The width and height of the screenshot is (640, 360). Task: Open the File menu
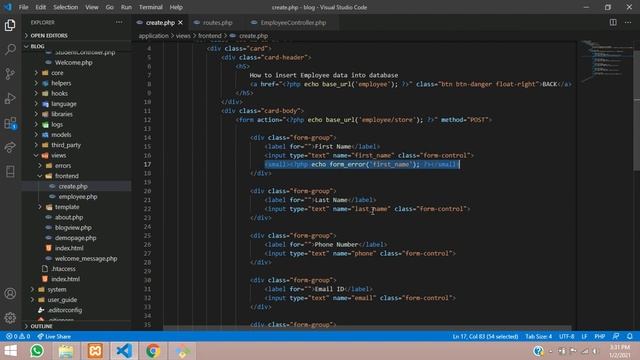pos(24,7)
